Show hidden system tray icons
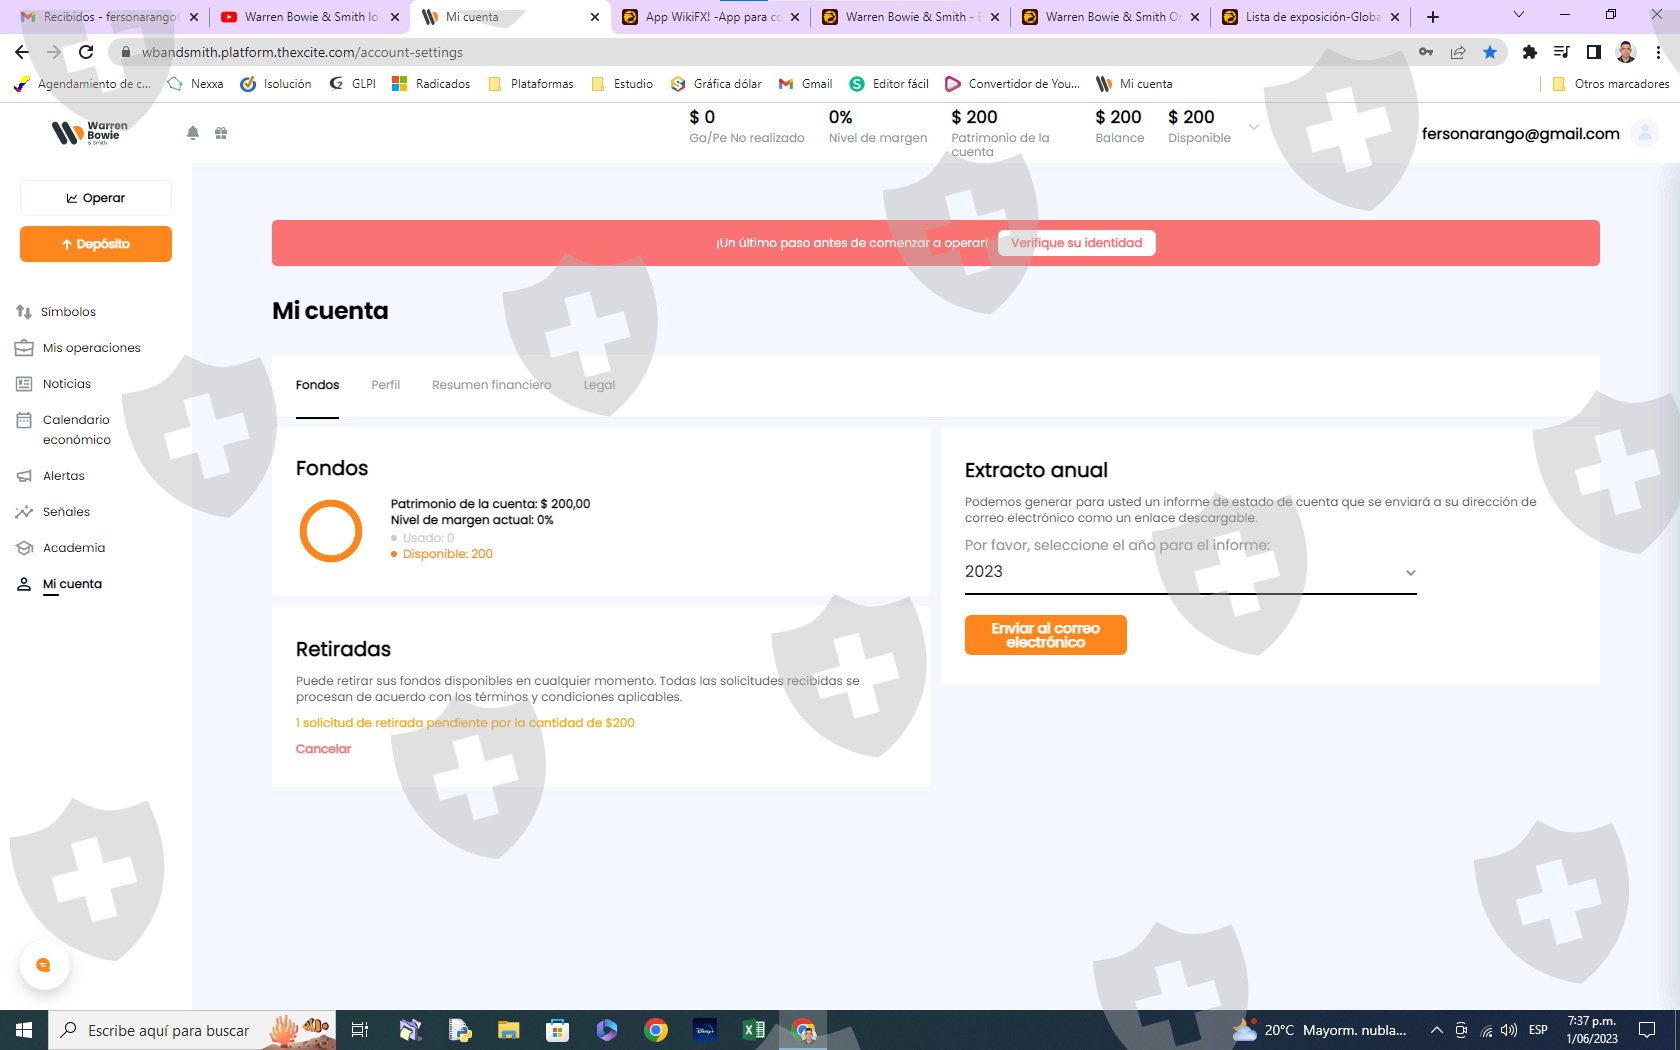The image size is (1680, 1050). coord(1437,1030)
